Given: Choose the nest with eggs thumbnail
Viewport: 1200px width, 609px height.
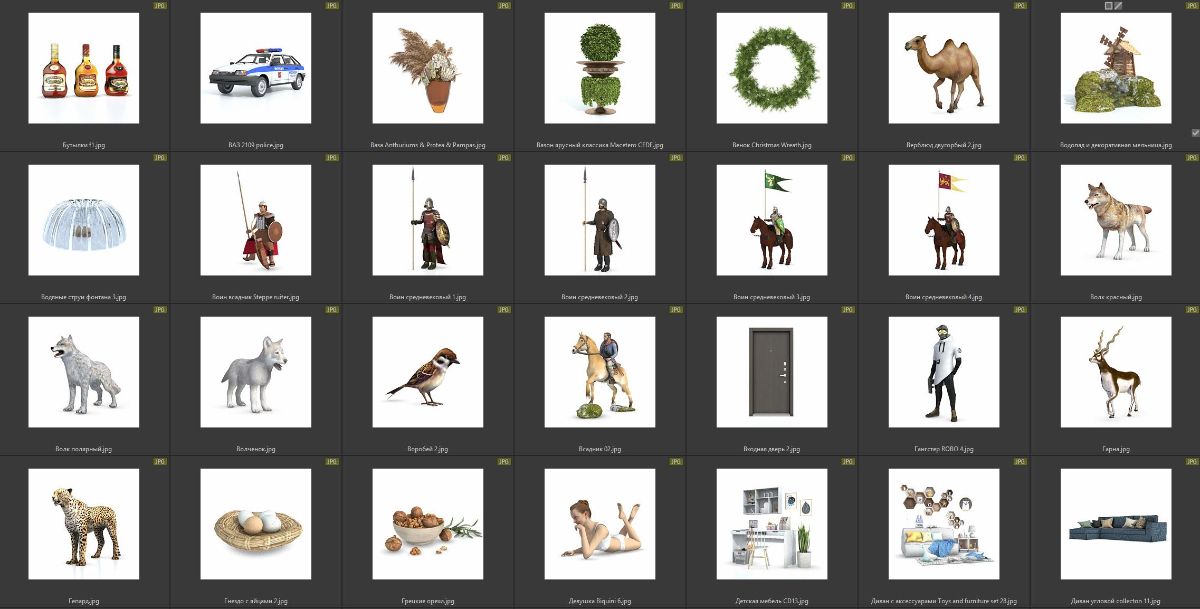Looking at the screenshot, I should (256, 524).
